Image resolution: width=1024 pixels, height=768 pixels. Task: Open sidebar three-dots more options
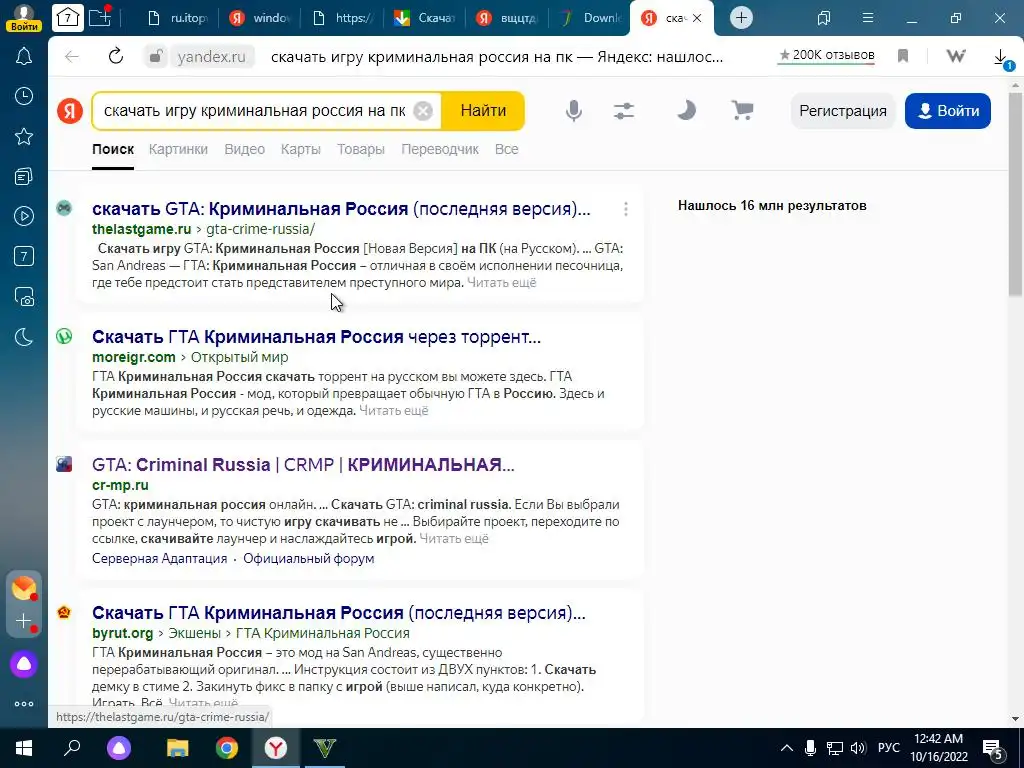pyautogui.click(x=24, y=704)
